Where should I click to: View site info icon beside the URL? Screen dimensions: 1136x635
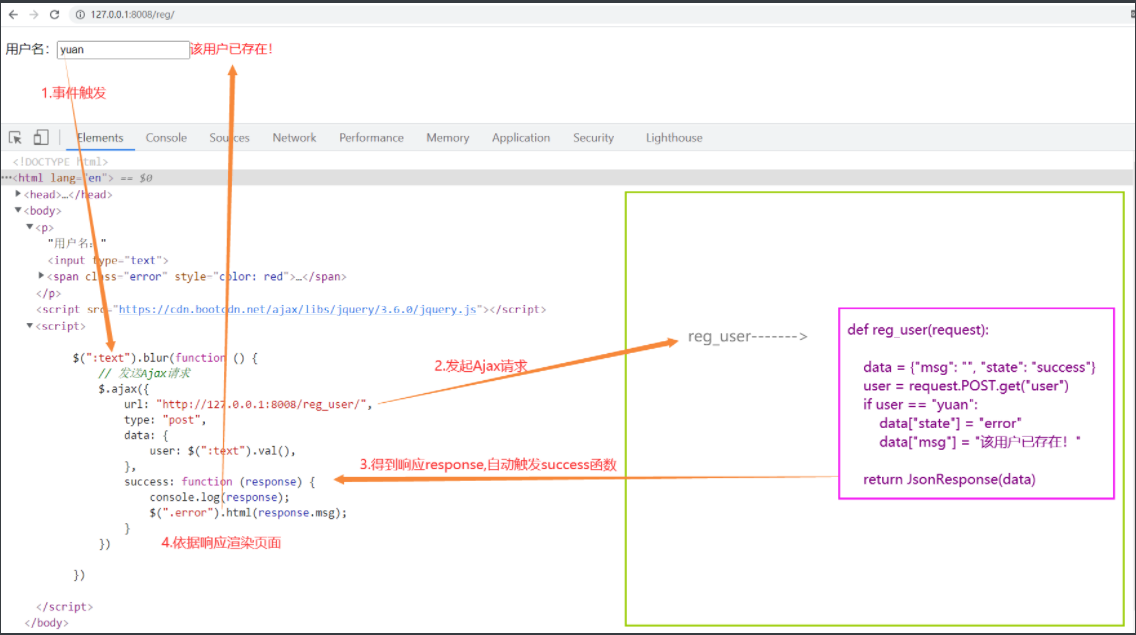click(80, 14)
